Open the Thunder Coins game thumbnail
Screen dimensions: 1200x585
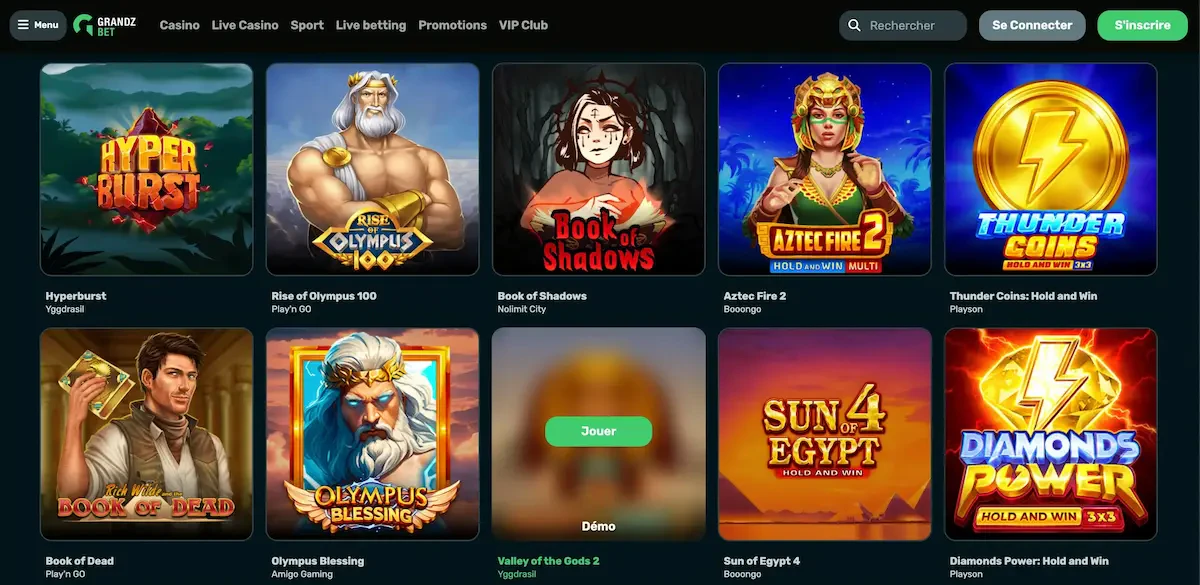point(1051,170)
